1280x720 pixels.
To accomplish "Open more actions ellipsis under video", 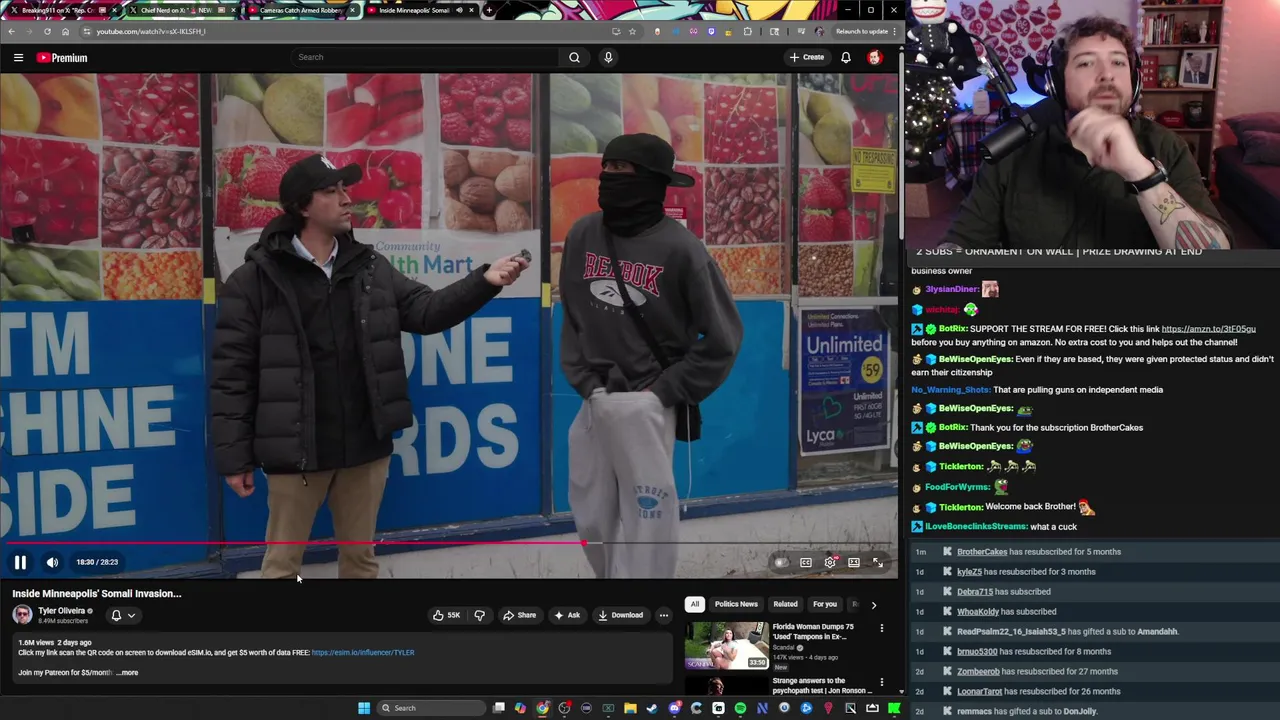I will tap(664, 615).
